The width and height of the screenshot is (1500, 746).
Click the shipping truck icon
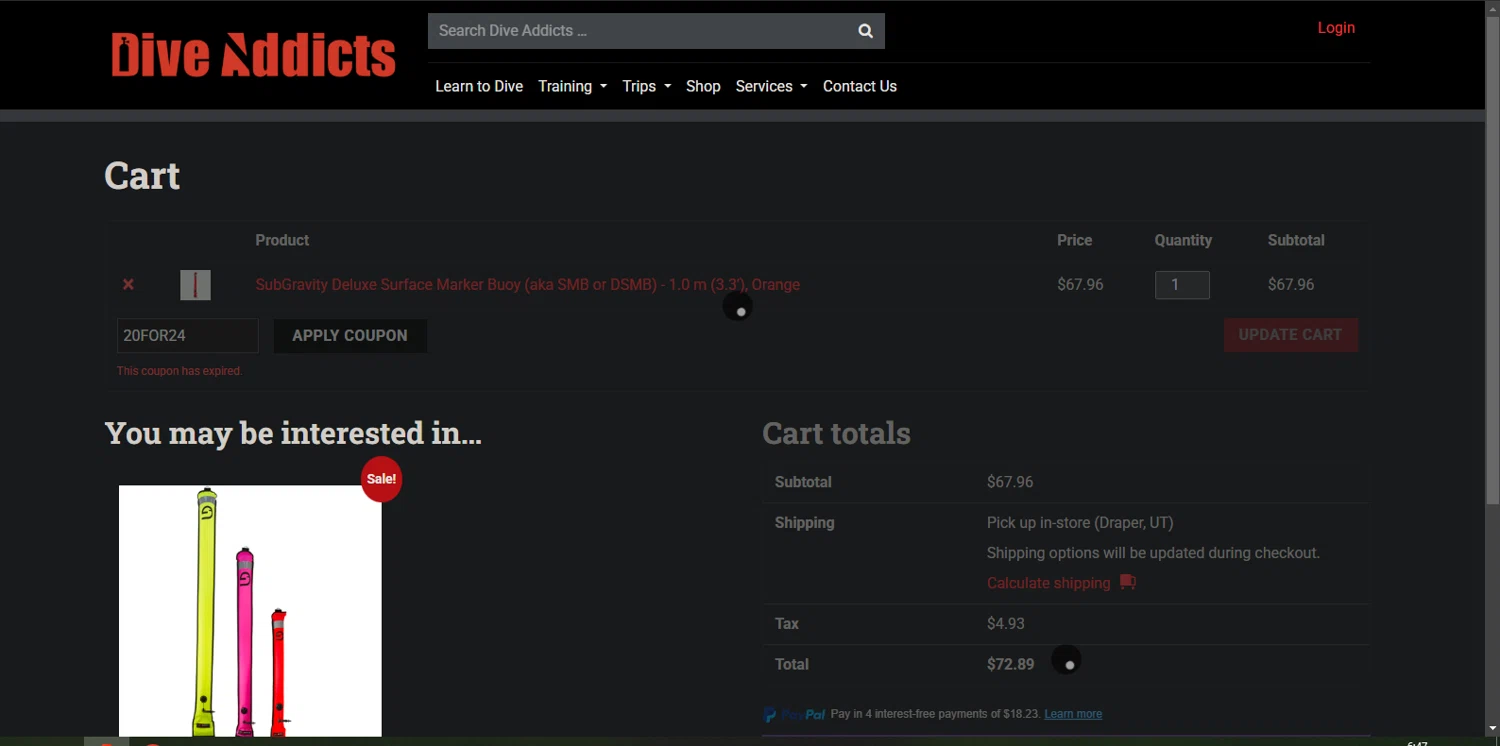pyautogui.click(x=1128, y=582)
